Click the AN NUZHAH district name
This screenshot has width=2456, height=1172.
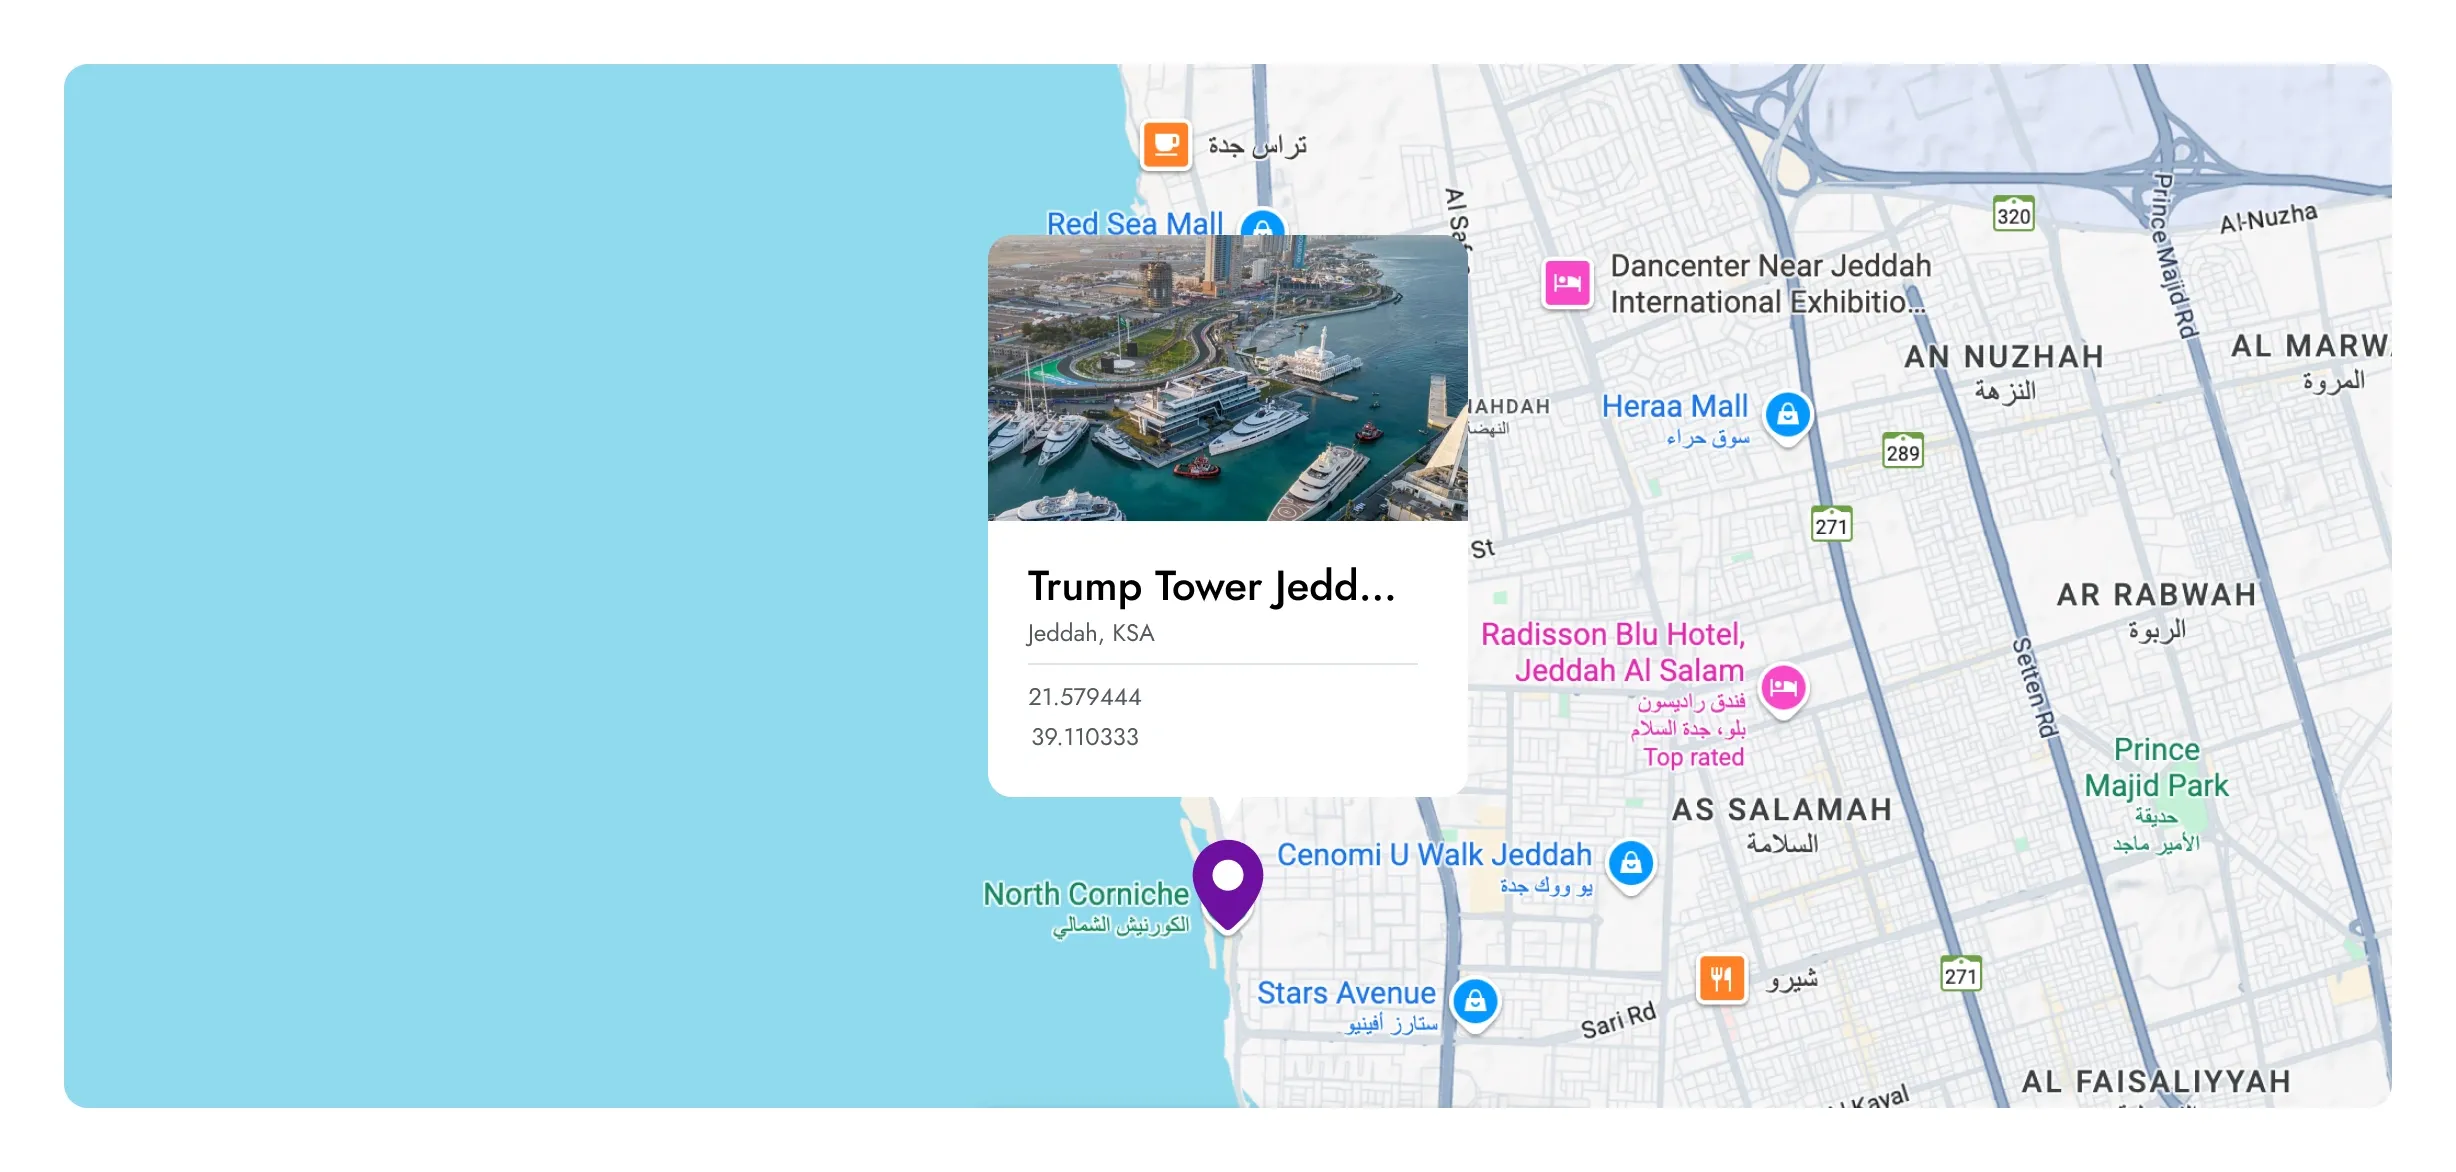click(2004, 357)
